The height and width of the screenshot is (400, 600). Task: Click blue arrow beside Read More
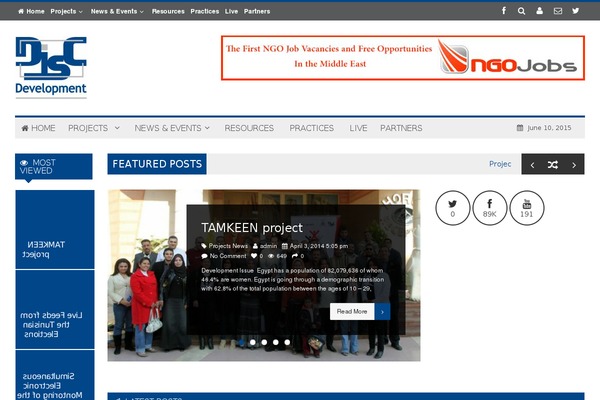(x=382, y=312)
